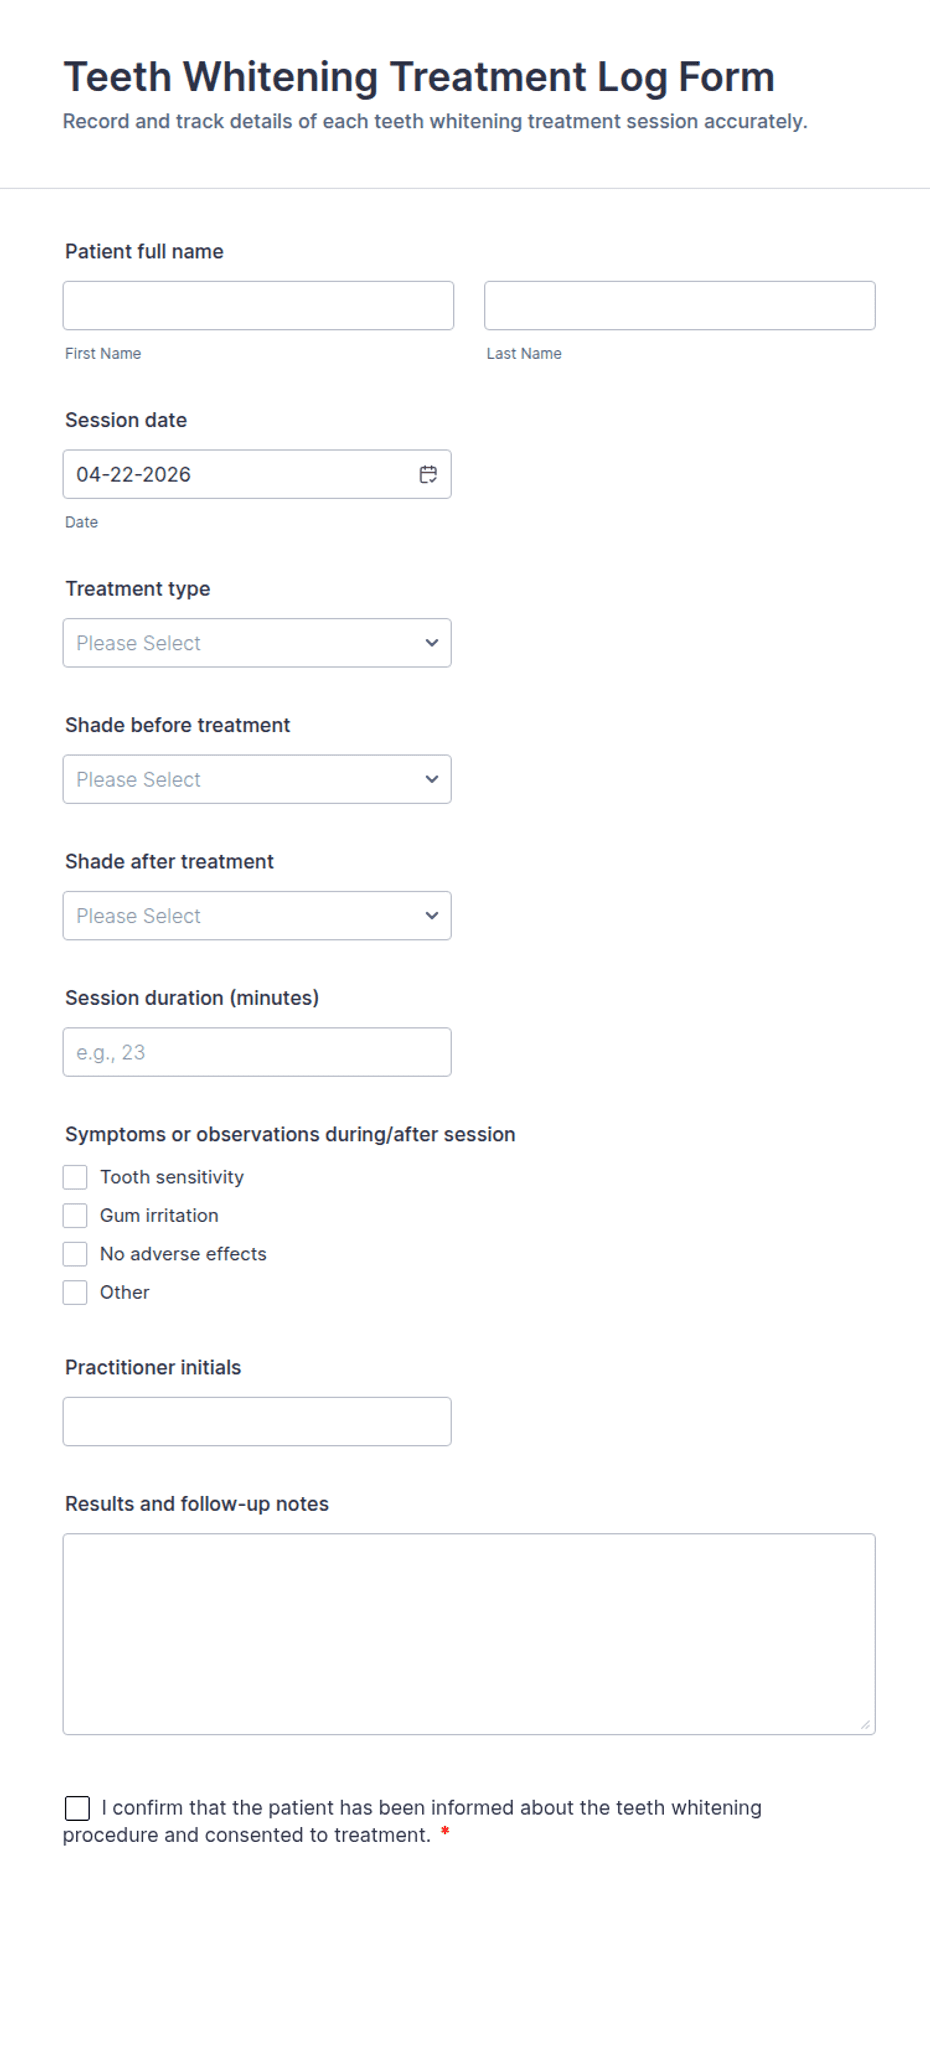Click the Session duration minutes field

pyautogui.click(x=257, y=1052)
